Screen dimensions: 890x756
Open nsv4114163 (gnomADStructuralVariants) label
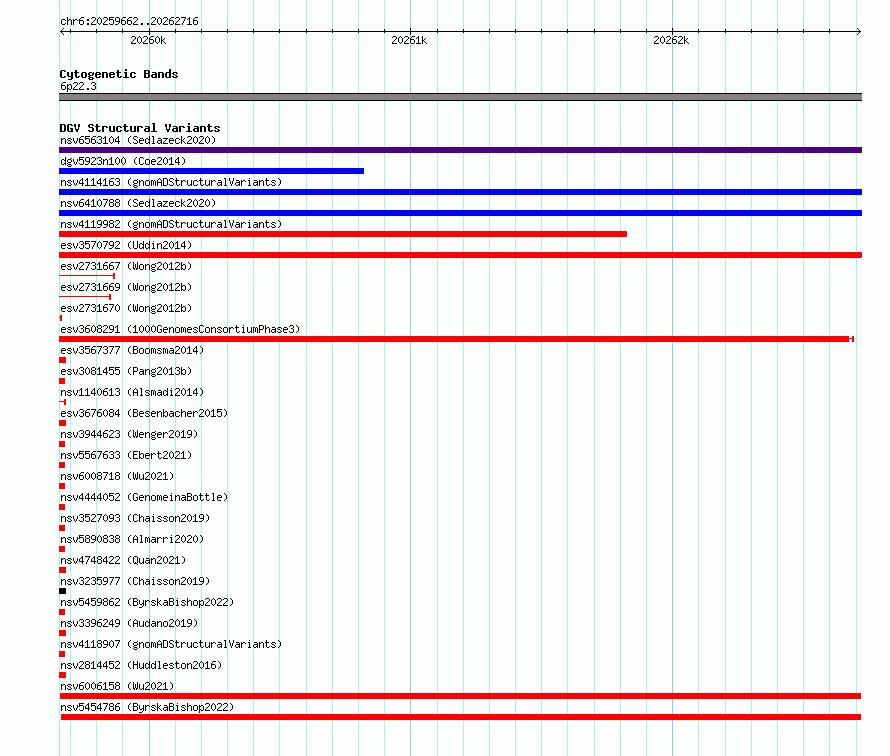coord(171,182)
